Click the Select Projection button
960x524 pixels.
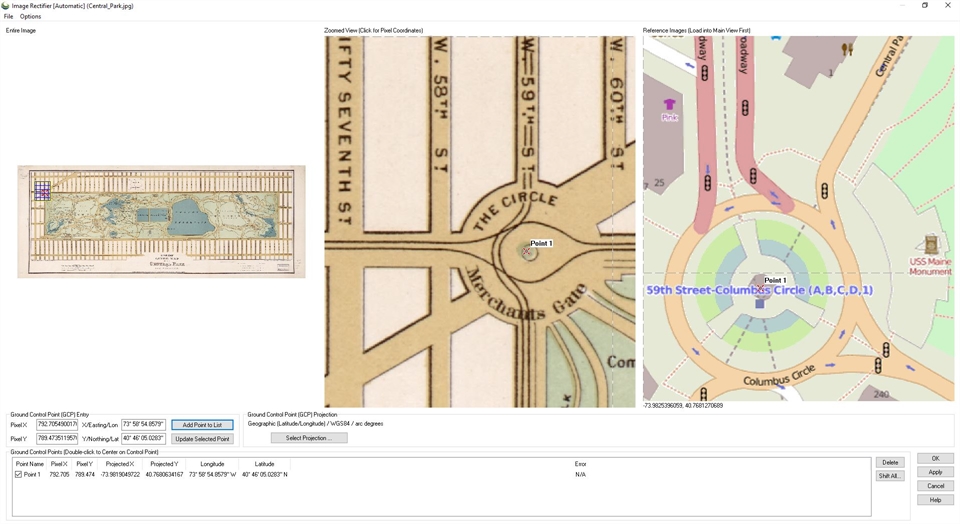(309, 438)
